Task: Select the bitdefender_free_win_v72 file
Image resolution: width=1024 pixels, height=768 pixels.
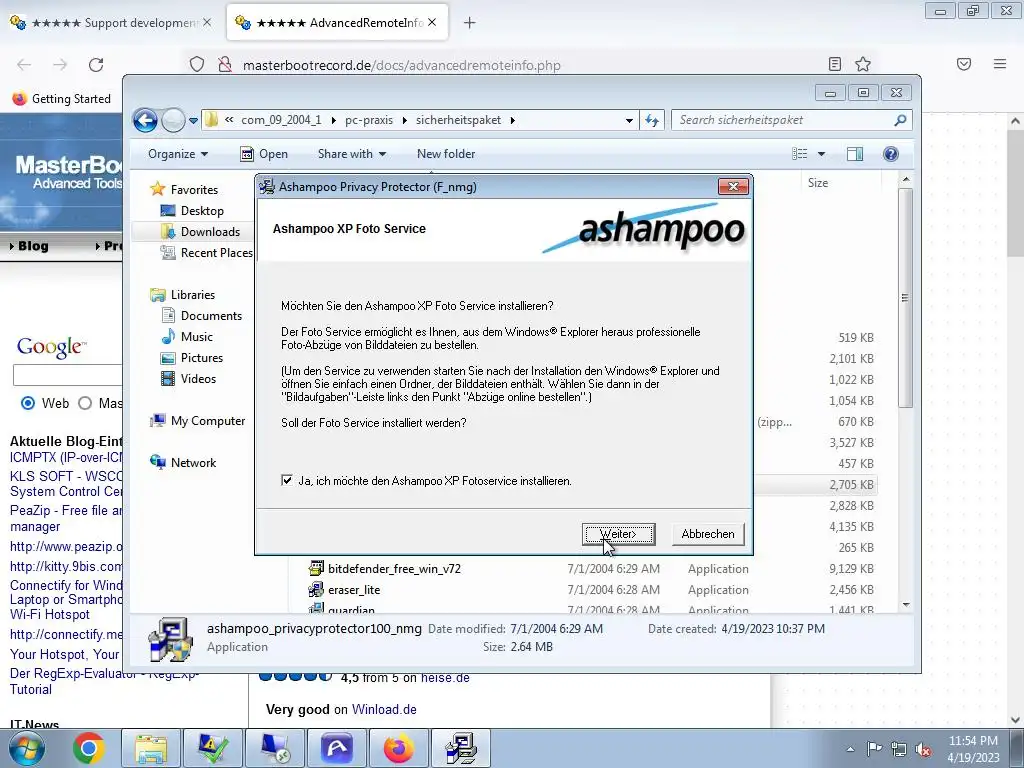Action: tap(394, 569)
